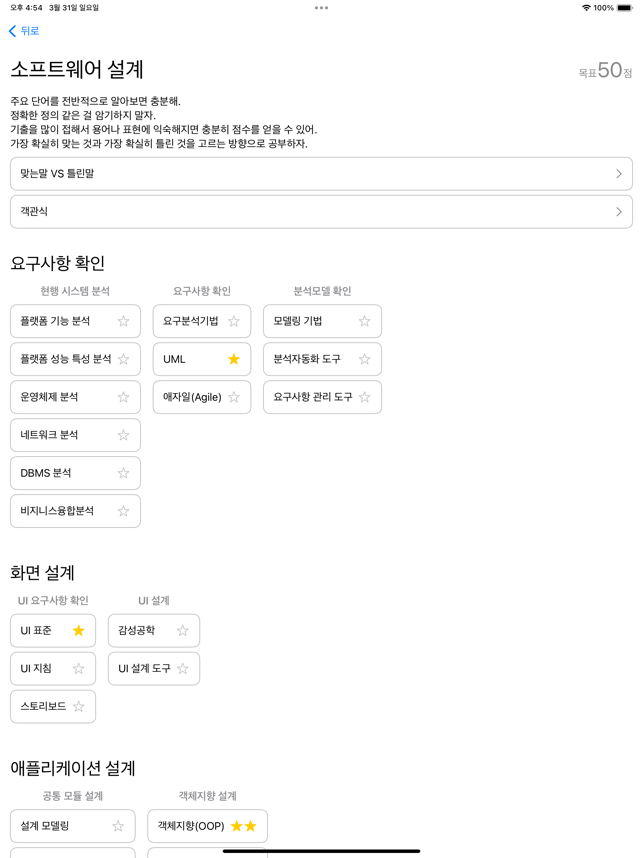Star the 감성공학 item
This screenshot has height=858, width=643.
(x=183, y=631)
